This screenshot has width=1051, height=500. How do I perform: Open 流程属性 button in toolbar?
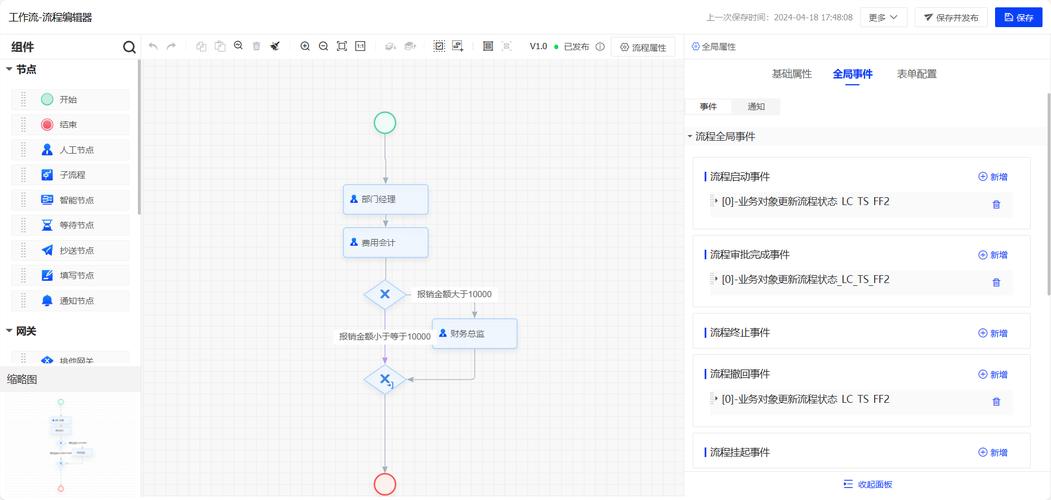(x=643, y=47)
